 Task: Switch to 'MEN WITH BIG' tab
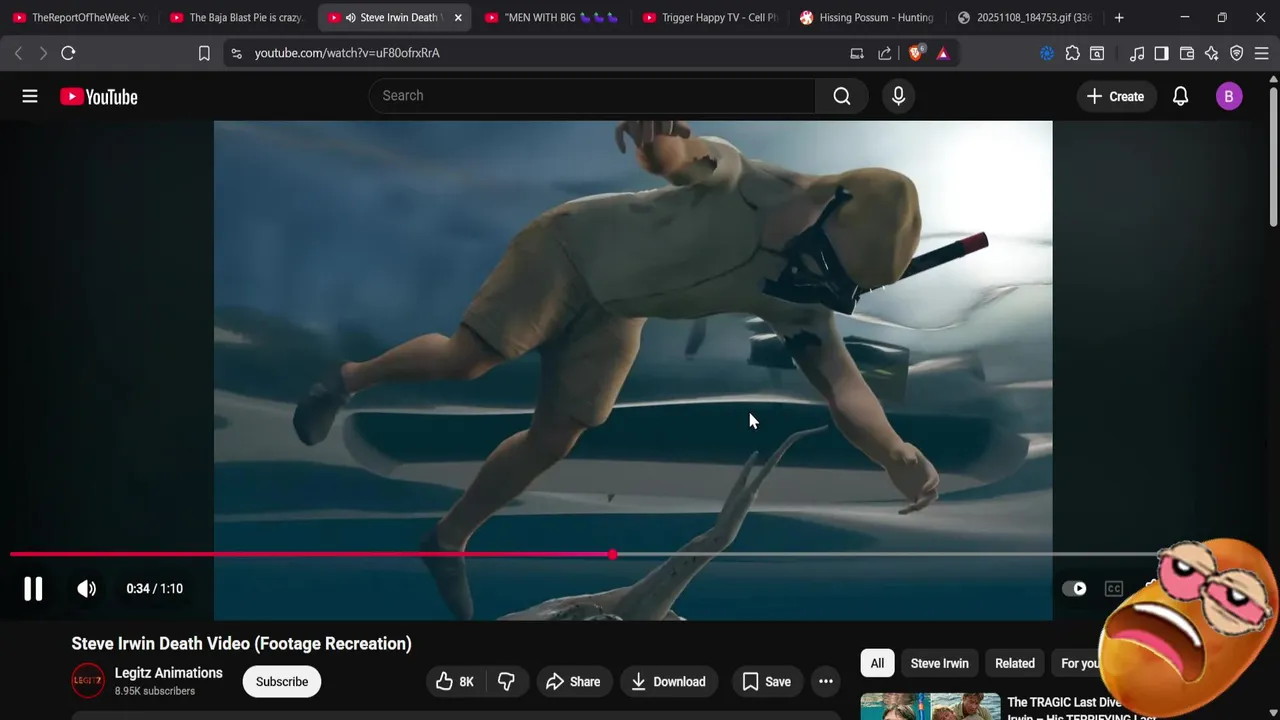click(551, 18)
